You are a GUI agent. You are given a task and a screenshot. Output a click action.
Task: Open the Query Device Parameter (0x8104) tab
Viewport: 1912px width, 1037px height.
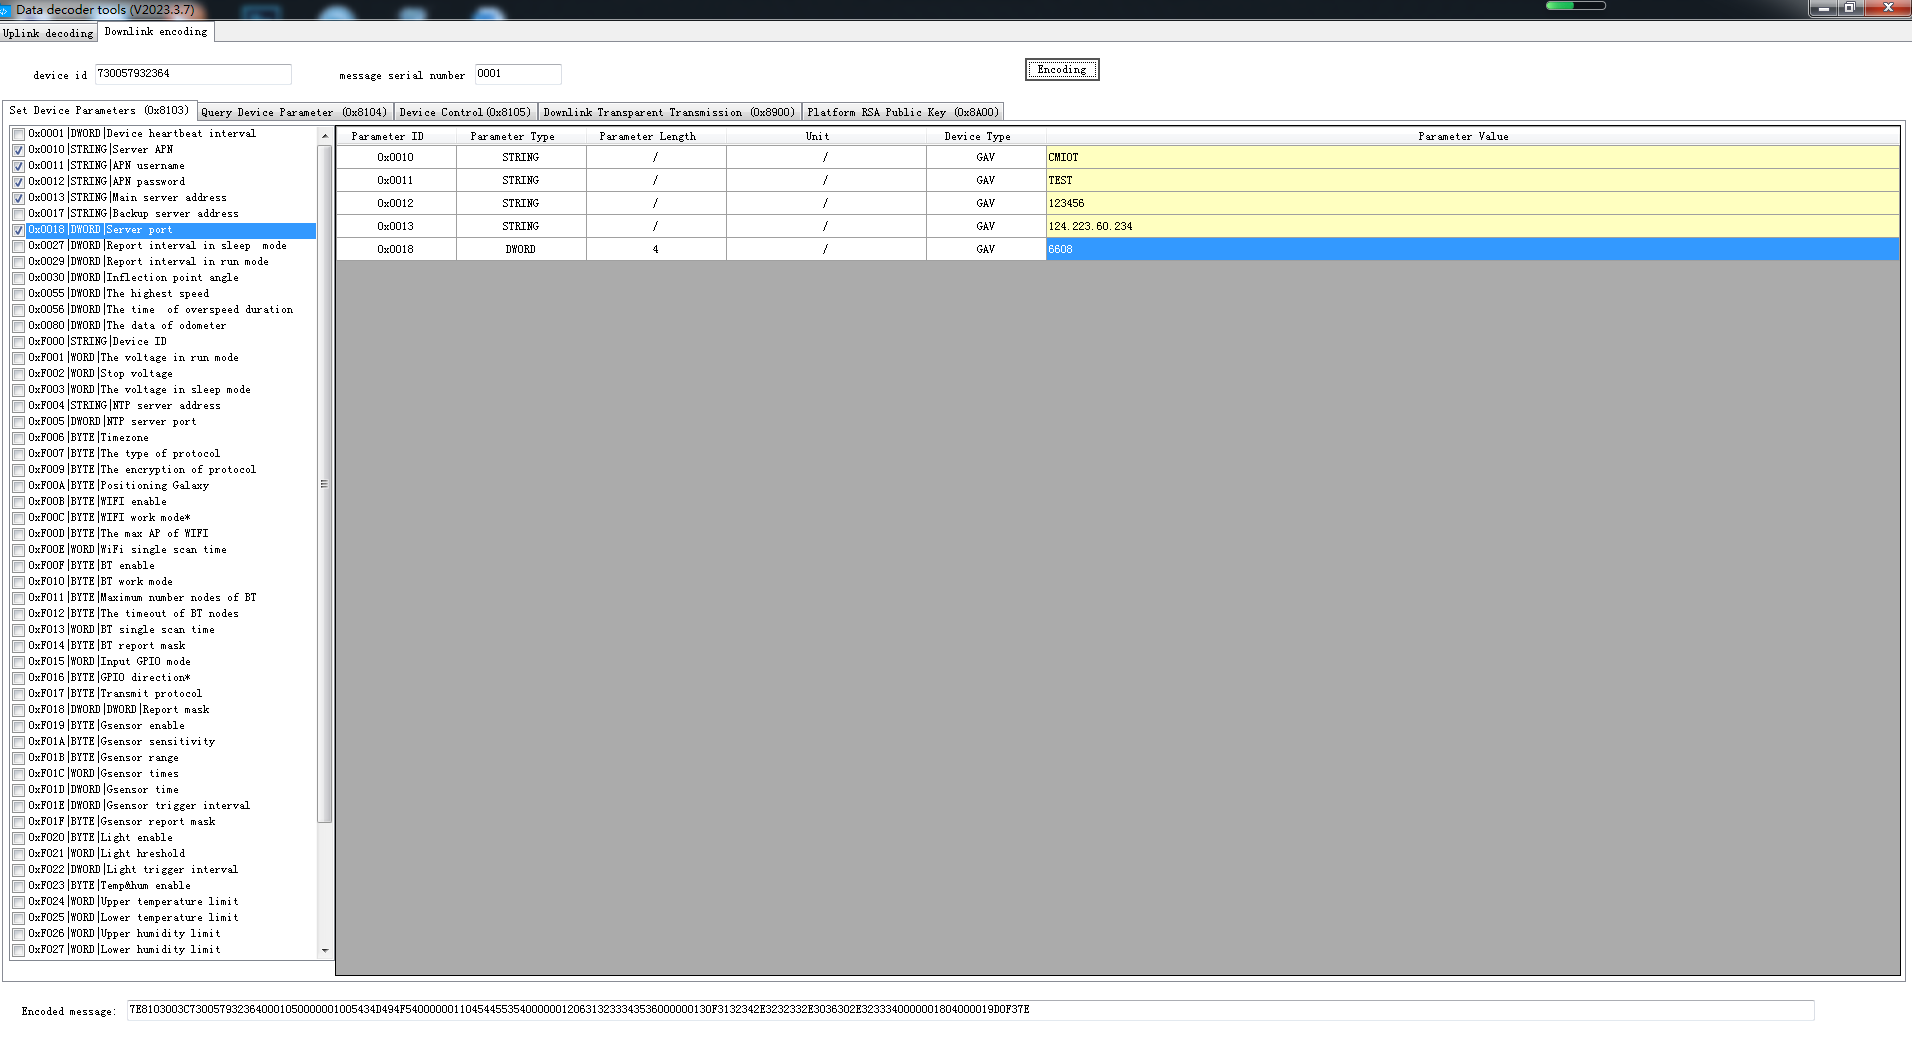click(294, 112)
